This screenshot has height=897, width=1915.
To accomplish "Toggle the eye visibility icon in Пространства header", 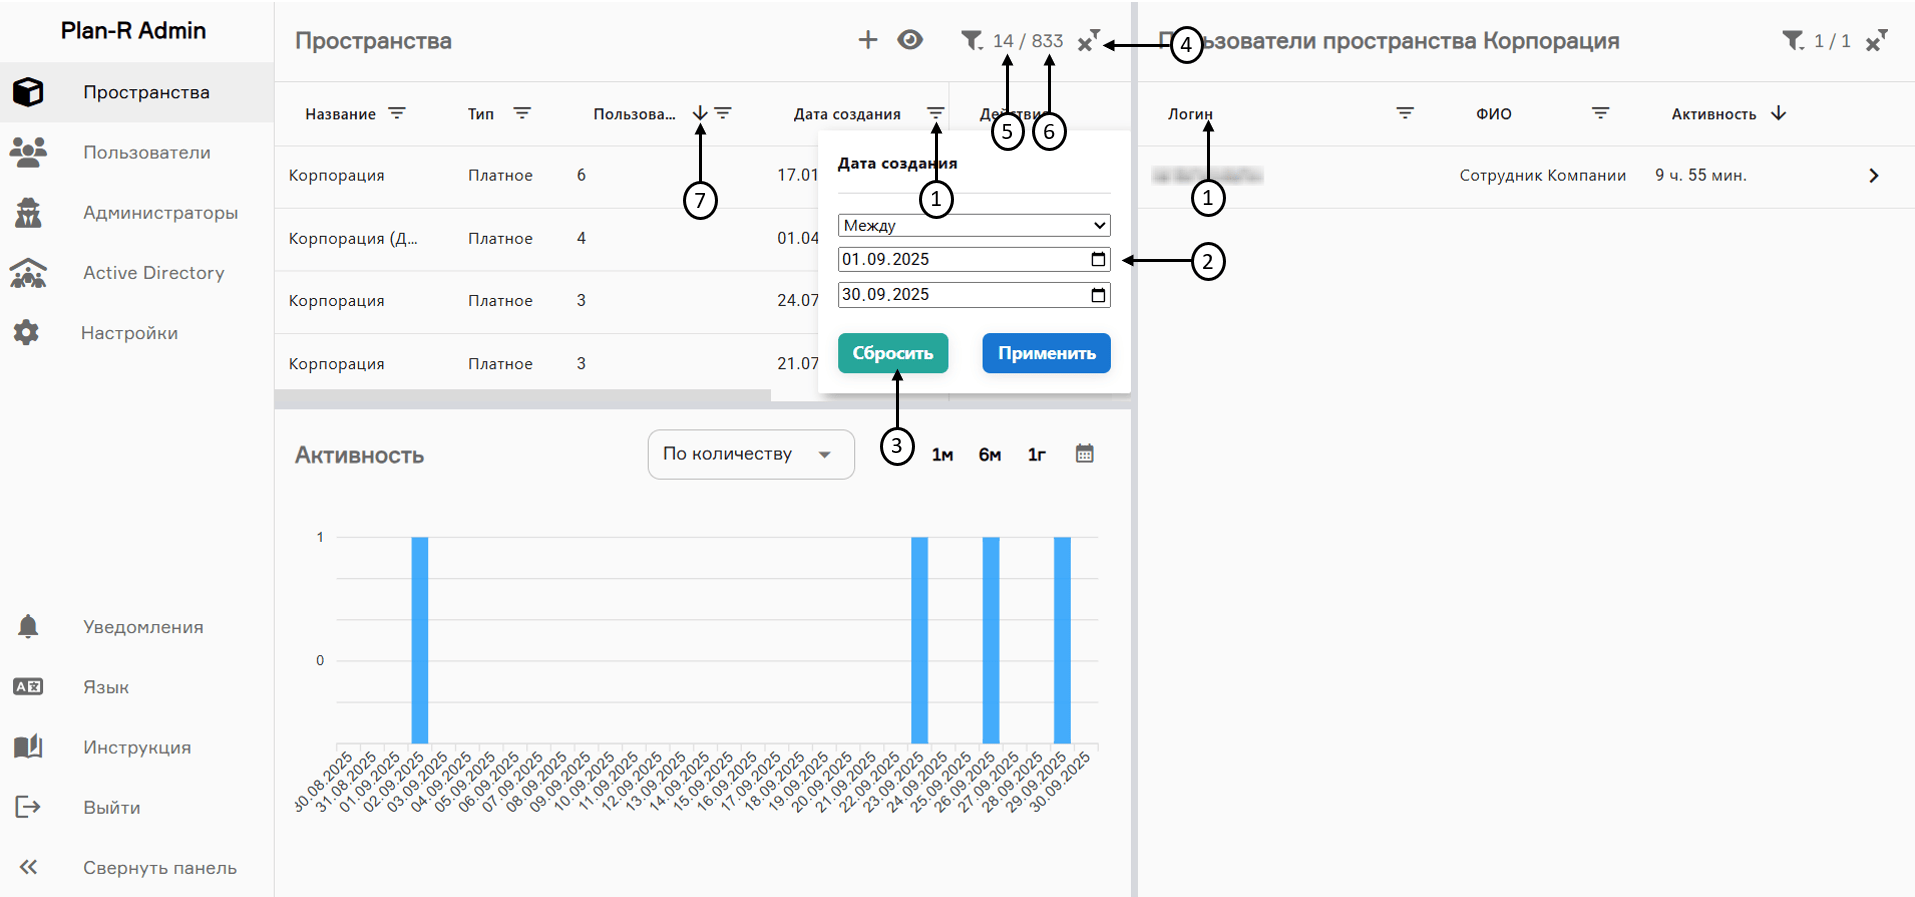I will click(x=910, y=40).
